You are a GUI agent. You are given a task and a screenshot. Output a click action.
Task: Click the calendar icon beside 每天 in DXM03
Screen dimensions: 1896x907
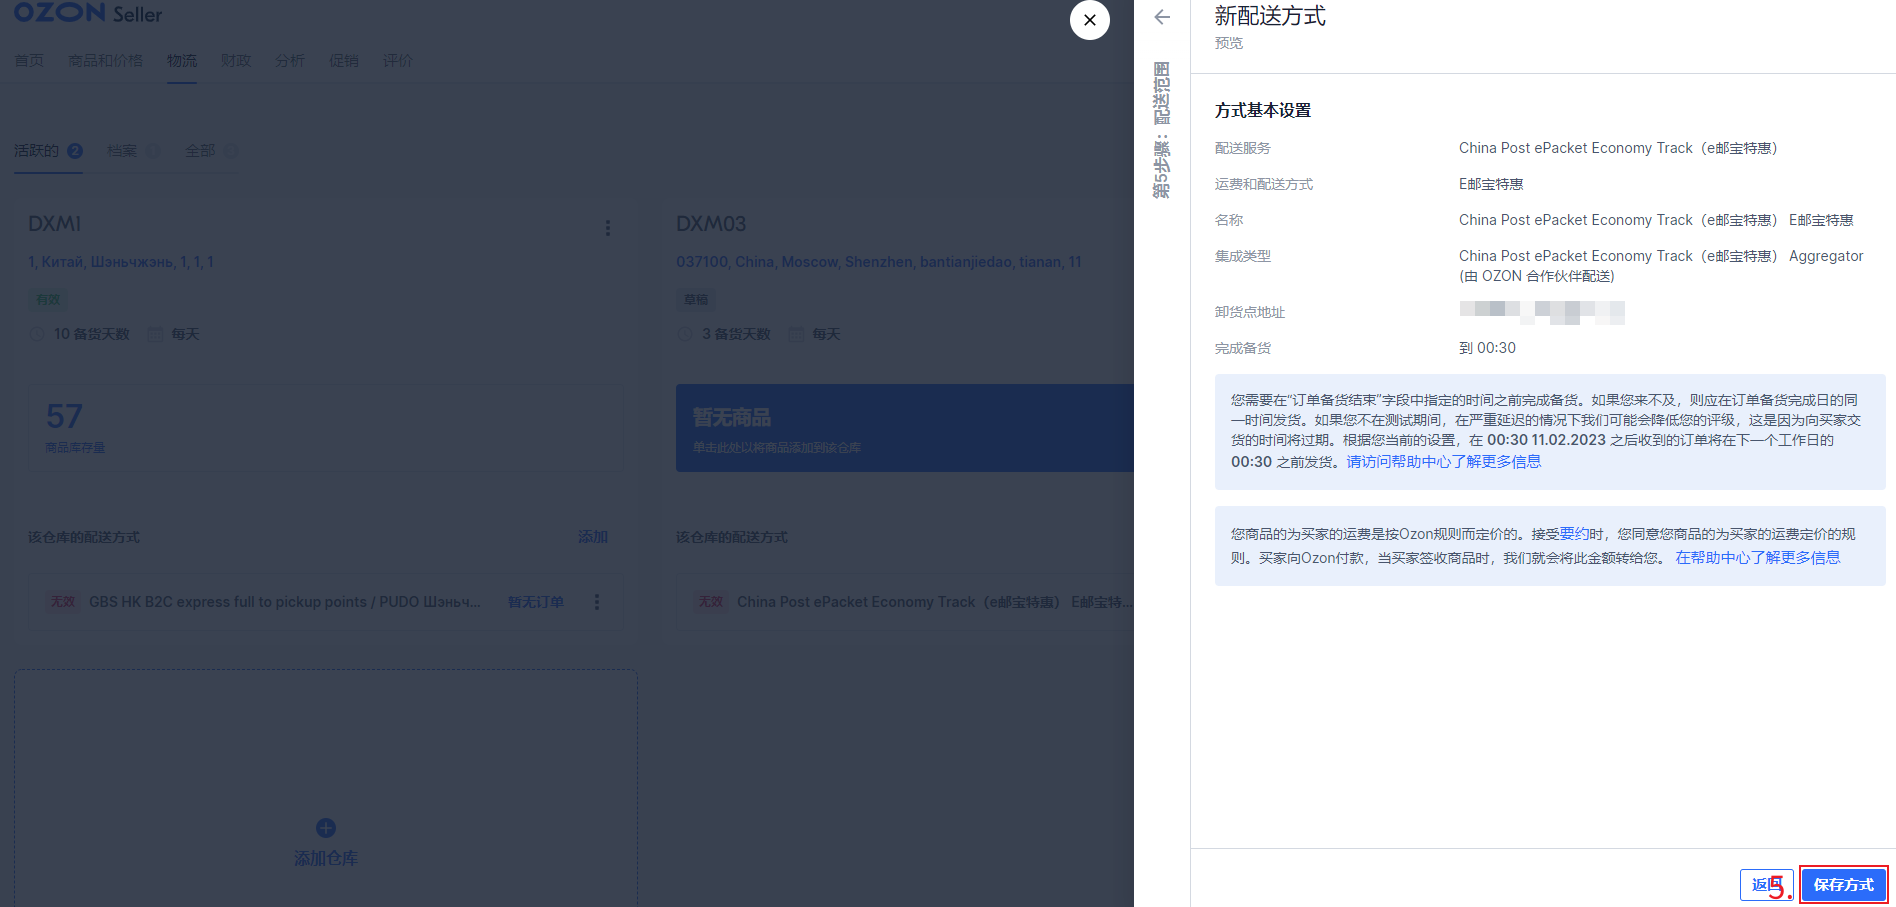[796, 334]
